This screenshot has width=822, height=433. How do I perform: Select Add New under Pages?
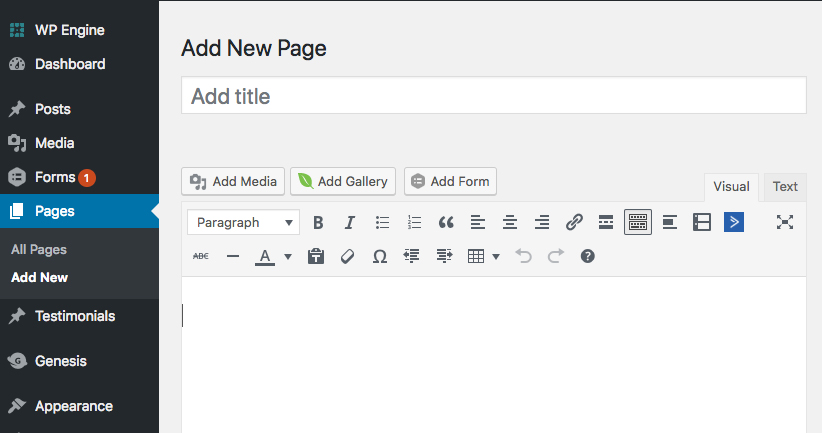pos(39,277)
